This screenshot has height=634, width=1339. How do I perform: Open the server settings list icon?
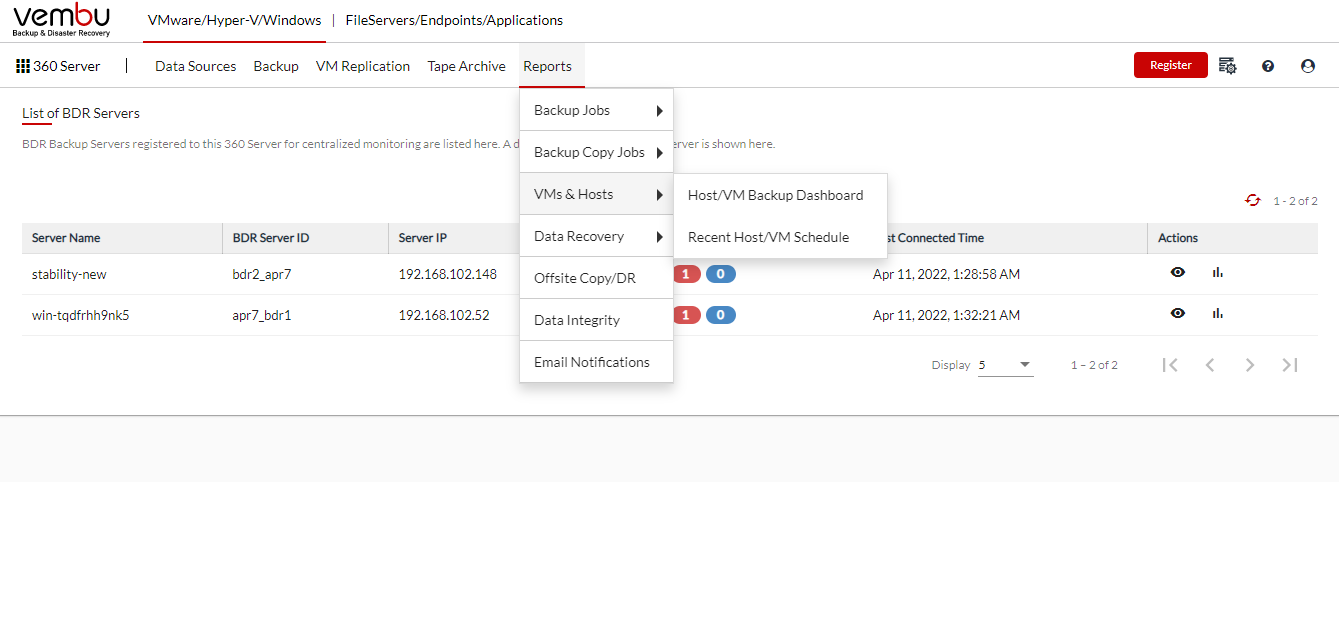tap(1228, 66)
